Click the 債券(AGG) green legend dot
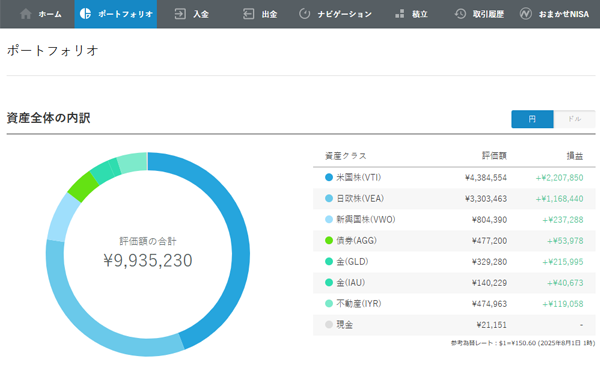Screen dimensions: 600x370 click(x=329, y=240)
